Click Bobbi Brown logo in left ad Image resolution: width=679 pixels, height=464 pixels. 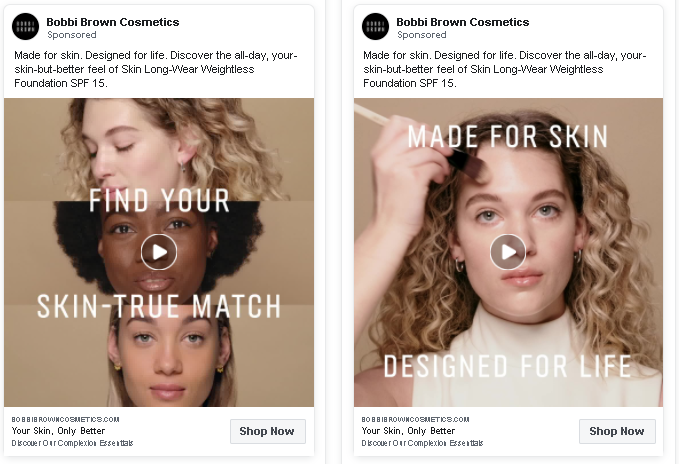click(26, 26)
